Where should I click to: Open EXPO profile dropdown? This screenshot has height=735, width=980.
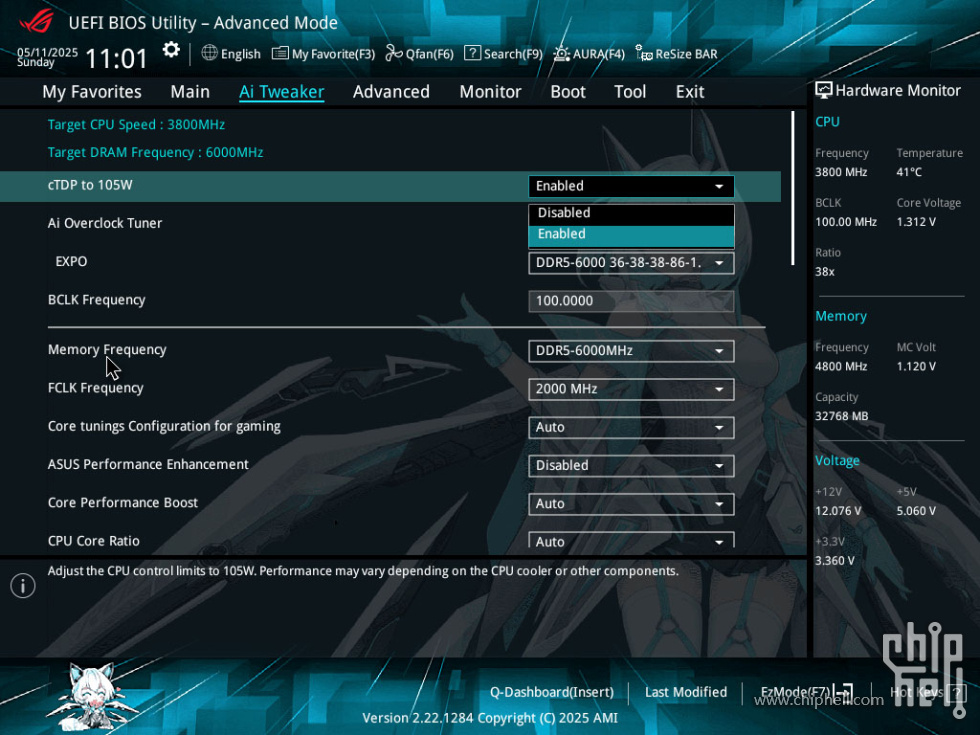click(x=631, y=263)
